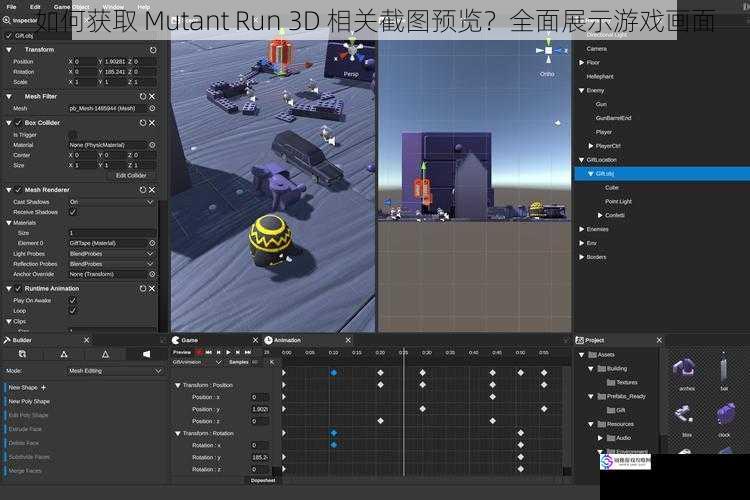Jump to last frame in the animation controls
Image resolution: width=750 pixels, height=500 pixels.
[248, 352]
